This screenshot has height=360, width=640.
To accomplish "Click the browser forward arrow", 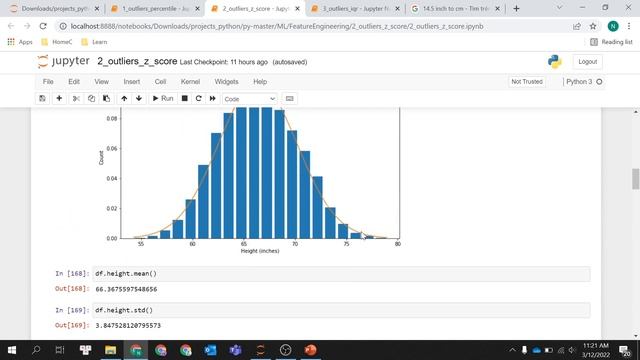I will pos(27,26).
